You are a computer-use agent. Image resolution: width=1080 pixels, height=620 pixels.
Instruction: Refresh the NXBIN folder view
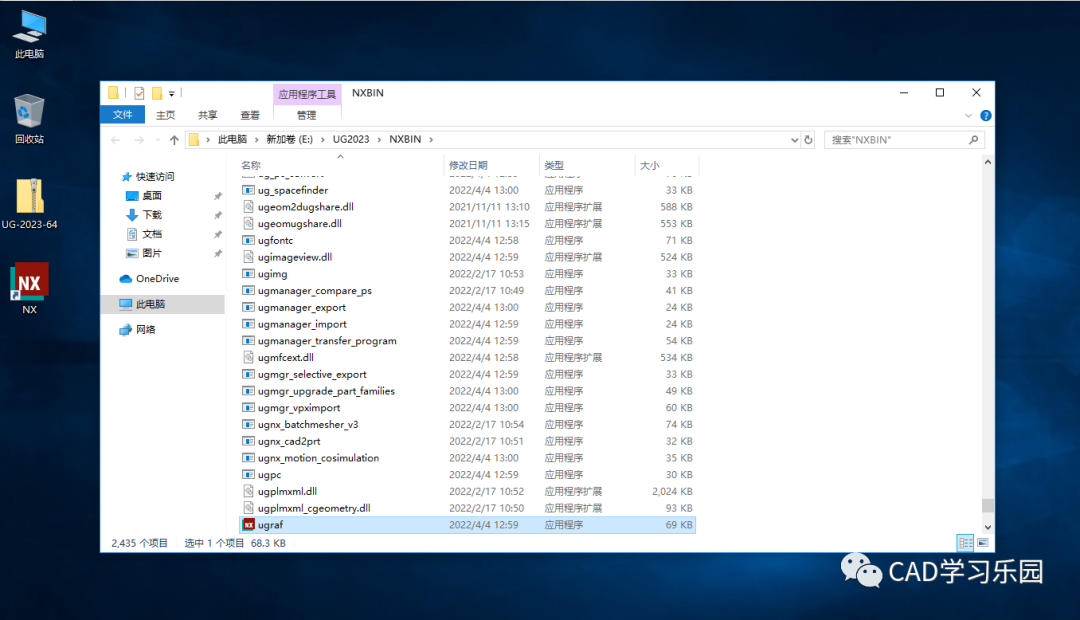pyautogui.click(x=809, y=140)
